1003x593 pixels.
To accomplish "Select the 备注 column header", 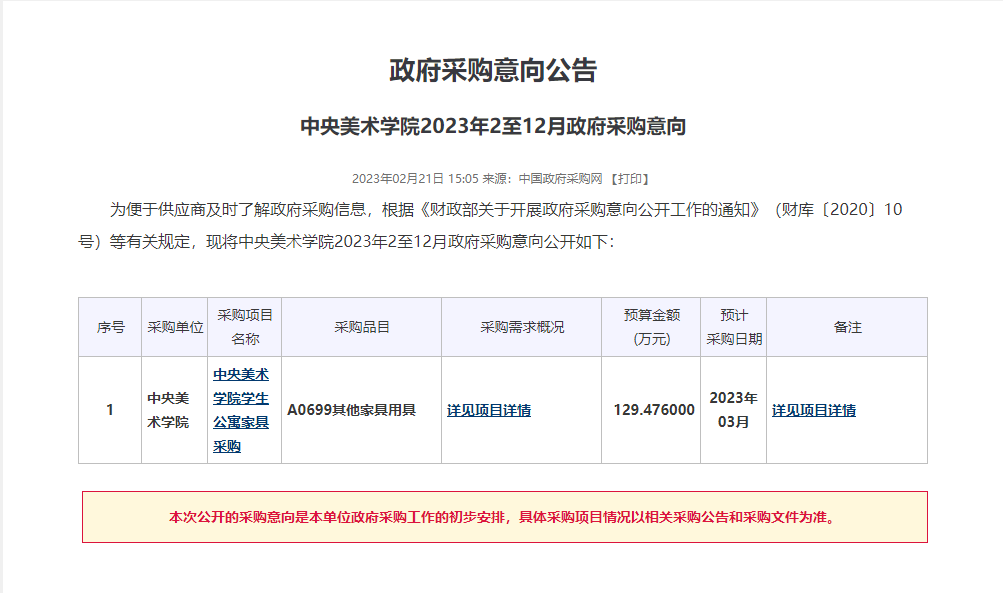I will 847,327.
